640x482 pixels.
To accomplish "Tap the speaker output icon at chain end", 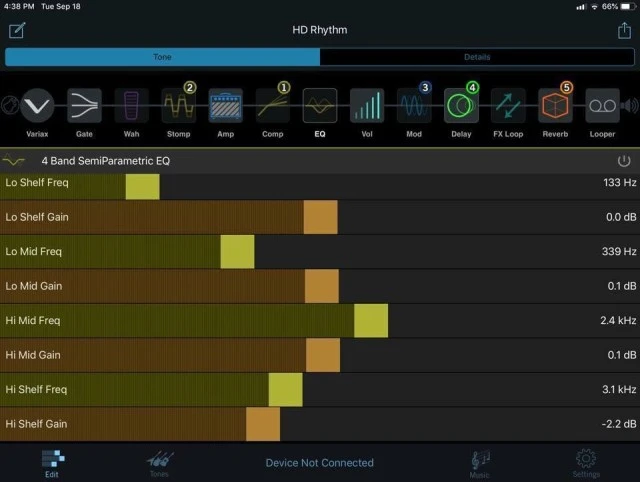I will [629, 106].
